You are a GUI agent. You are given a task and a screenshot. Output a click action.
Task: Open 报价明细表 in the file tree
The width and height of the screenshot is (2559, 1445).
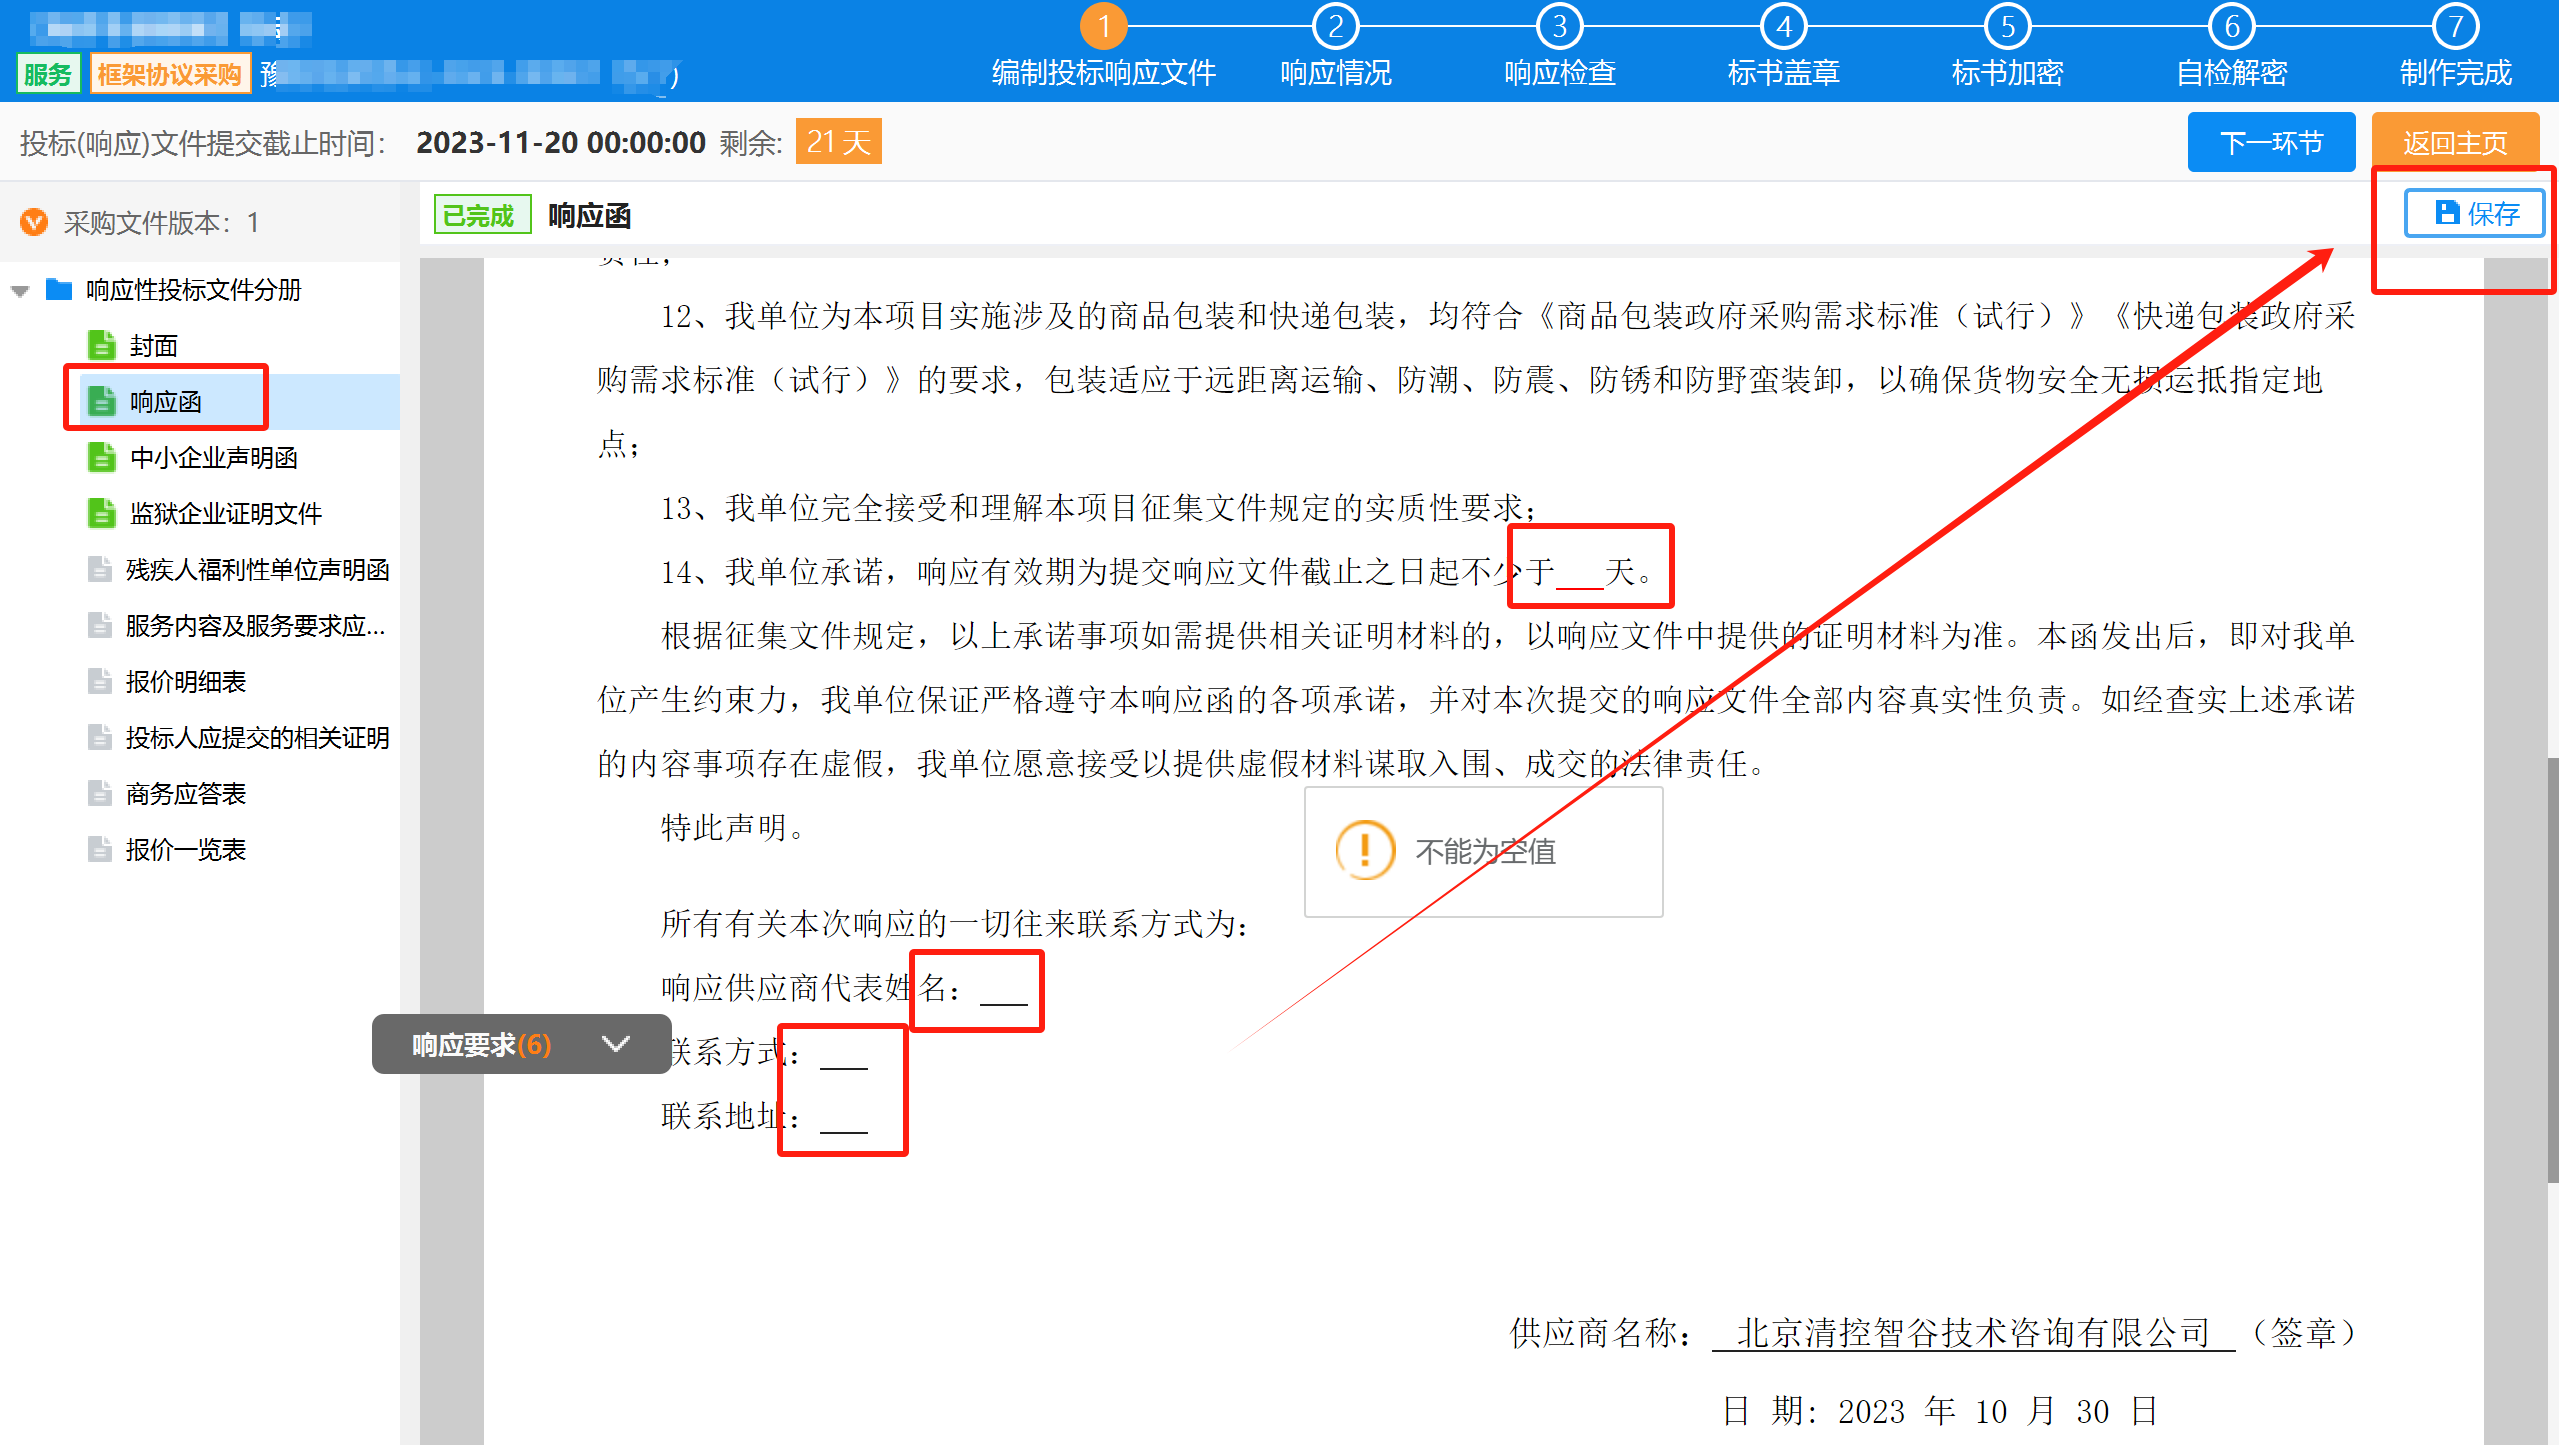click(x=185, y=682)
